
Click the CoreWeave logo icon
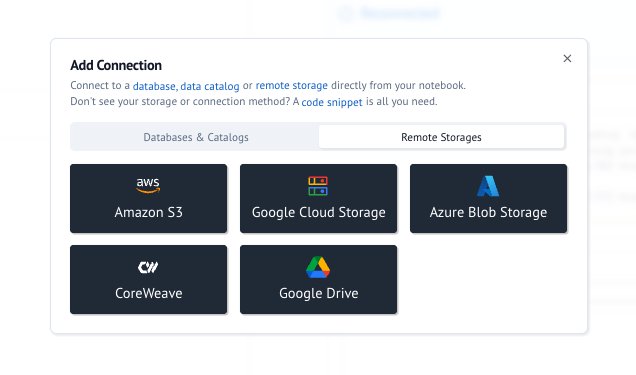click(148, 267)
